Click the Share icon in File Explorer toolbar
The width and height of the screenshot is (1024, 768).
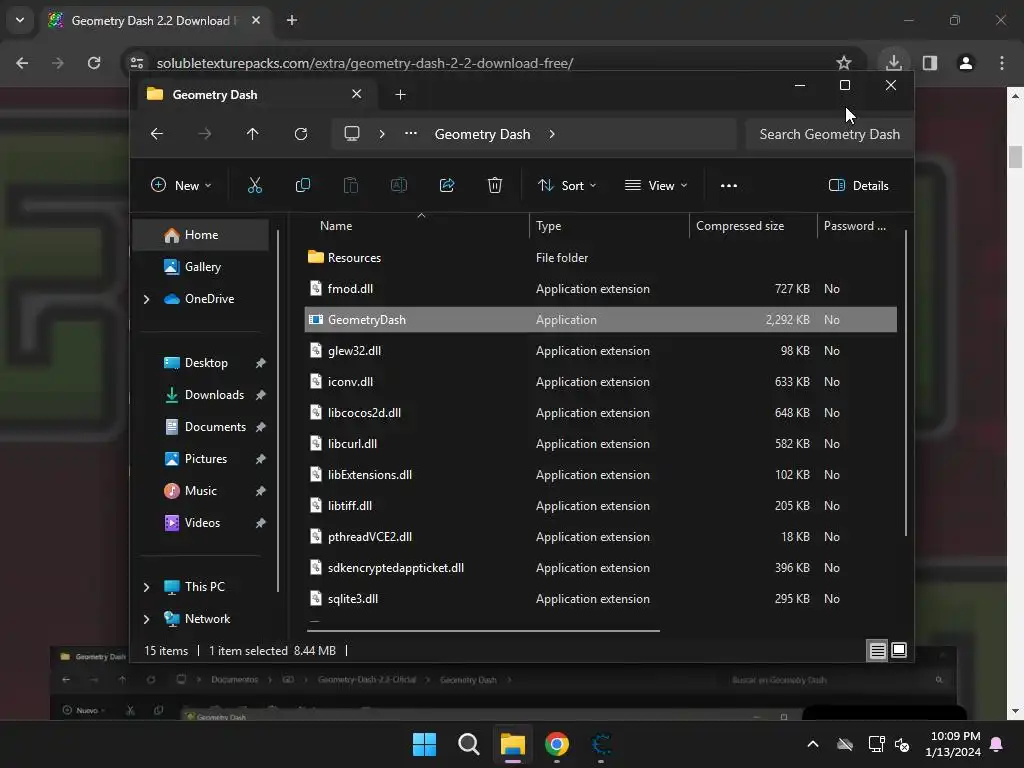pos(447,185)
